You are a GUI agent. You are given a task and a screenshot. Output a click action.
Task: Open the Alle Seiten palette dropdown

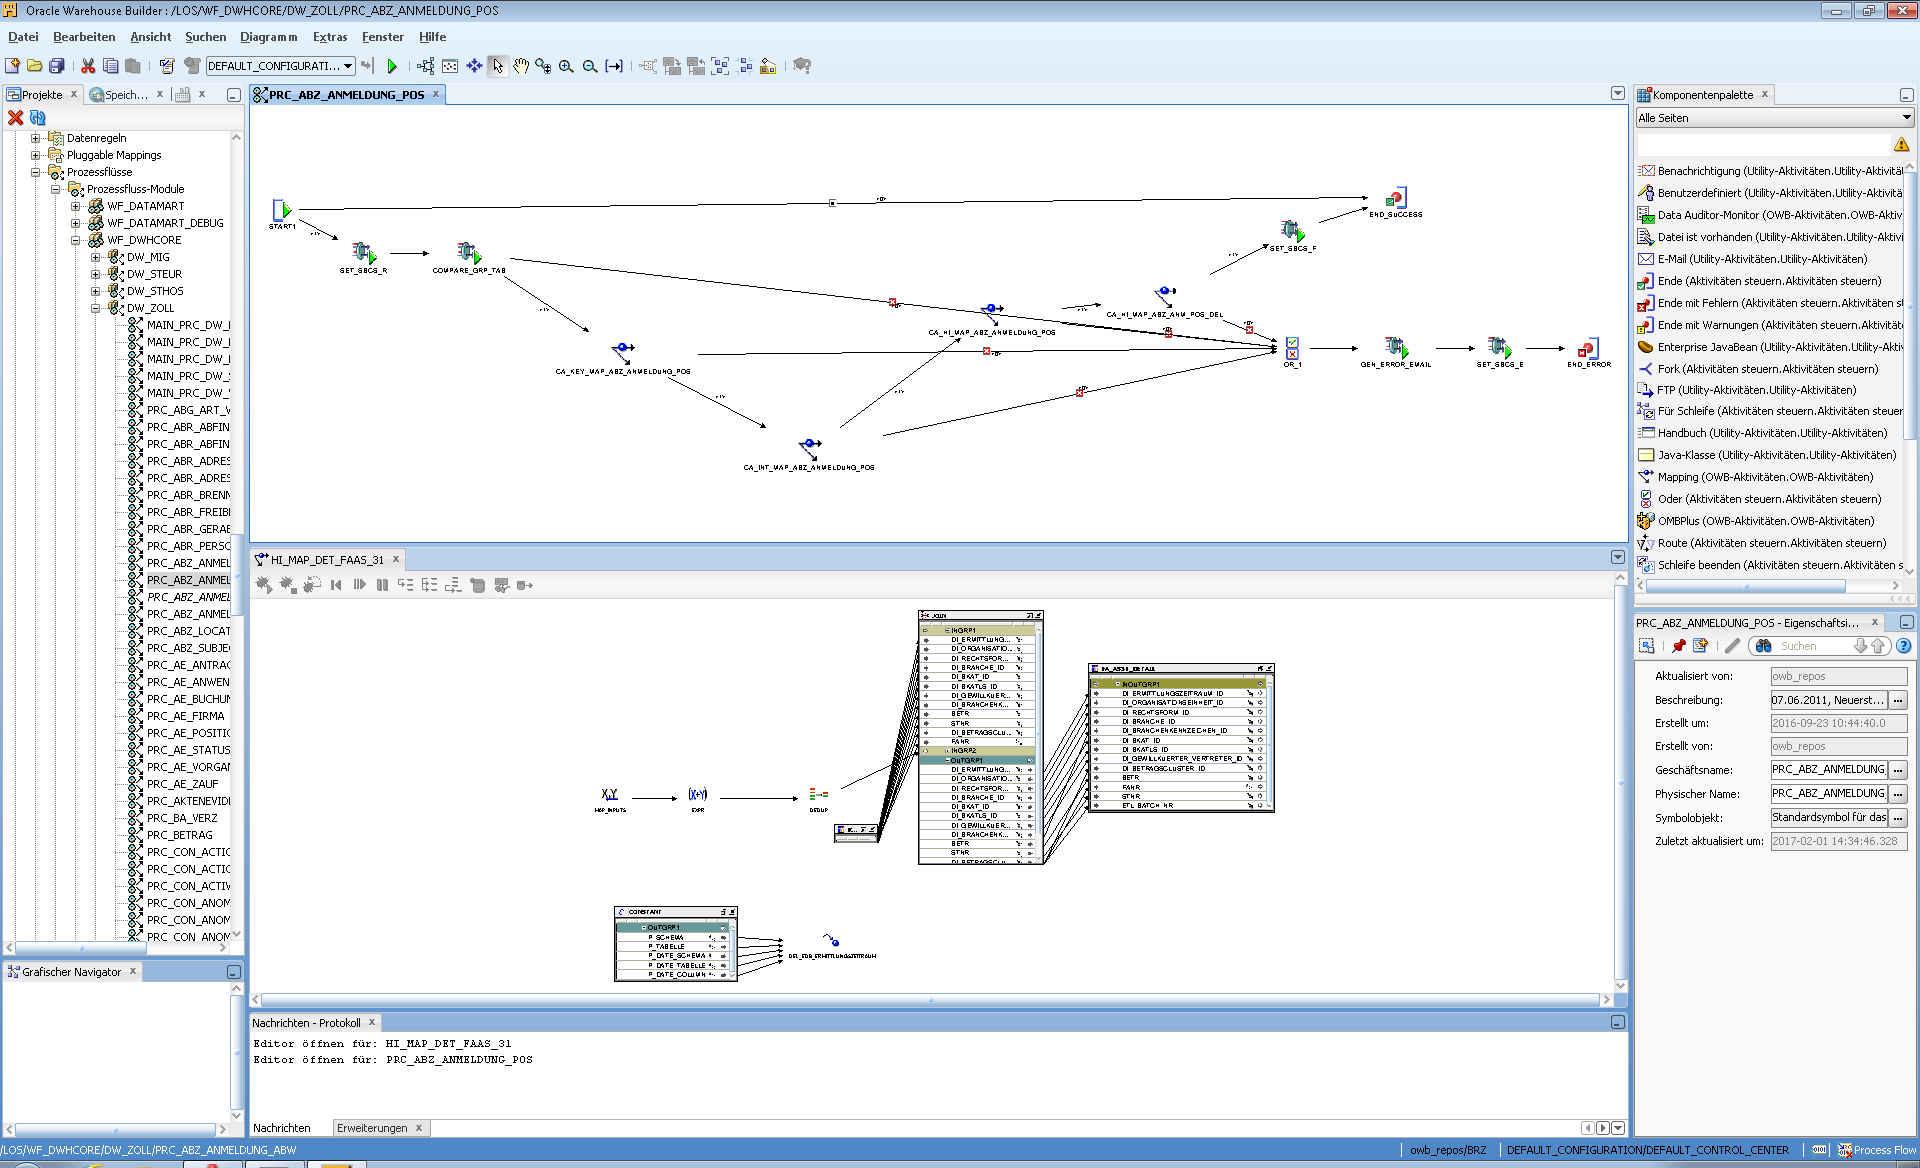coord(1906,118)
